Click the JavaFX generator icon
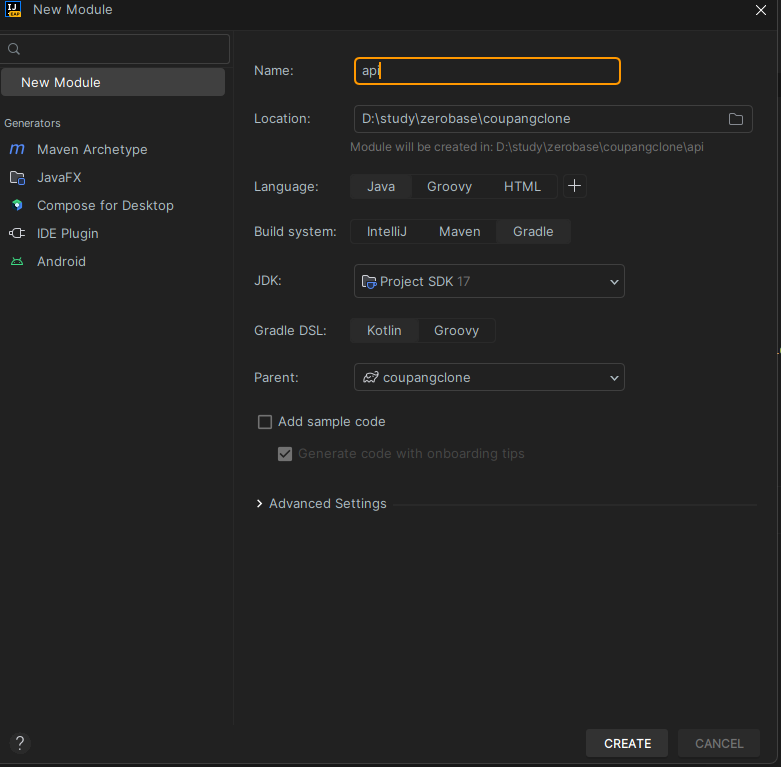781x767 pixels. point(17,177)
